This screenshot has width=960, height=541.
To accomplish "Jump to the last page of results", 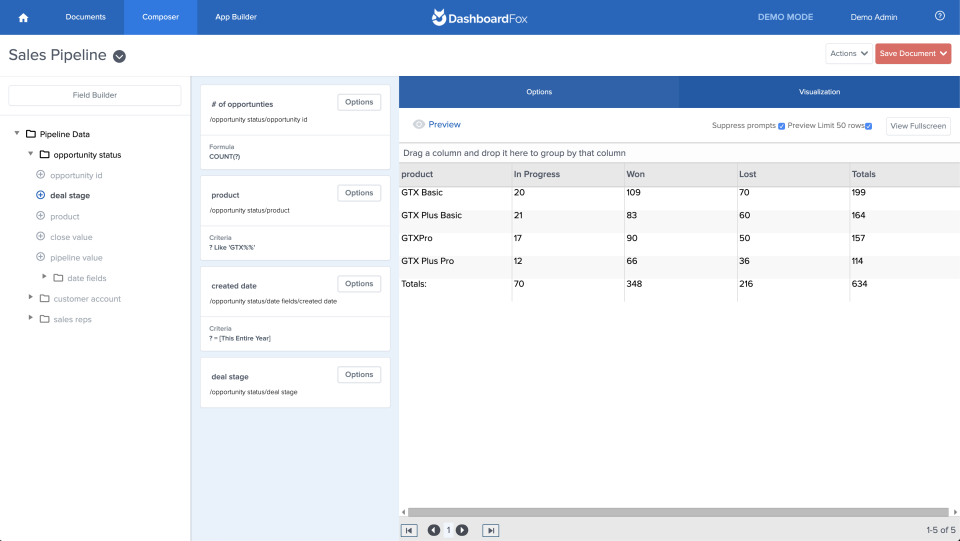I will click(490, 530).
